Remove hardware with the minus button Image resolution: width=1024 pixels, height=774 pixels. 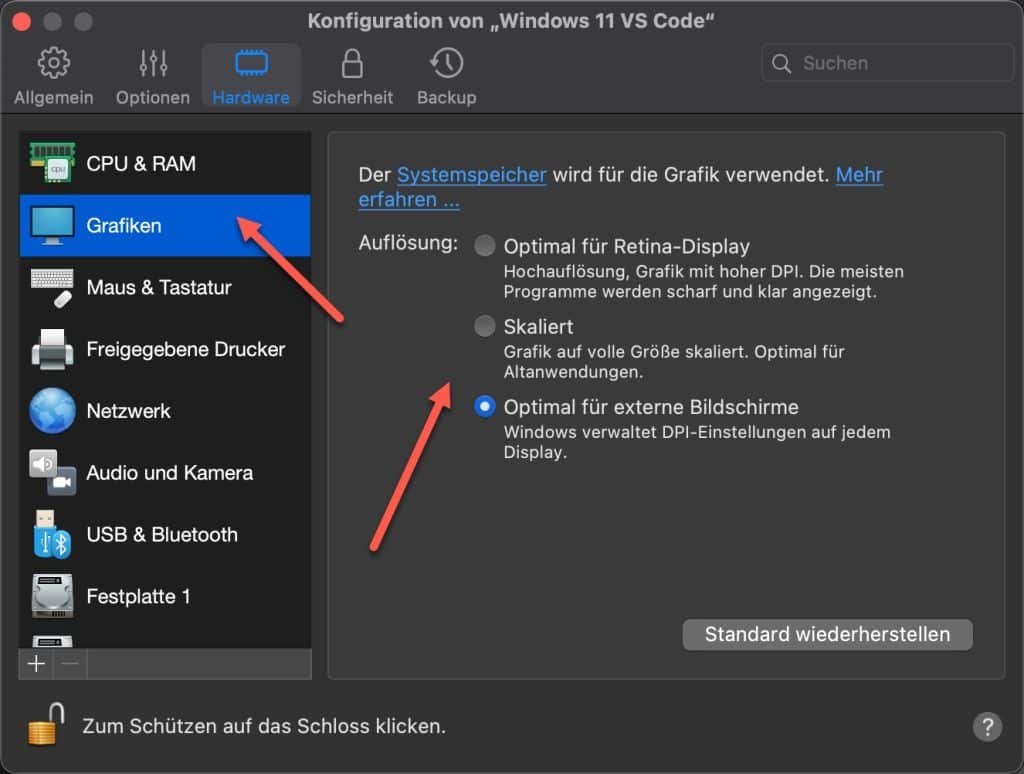66,663
